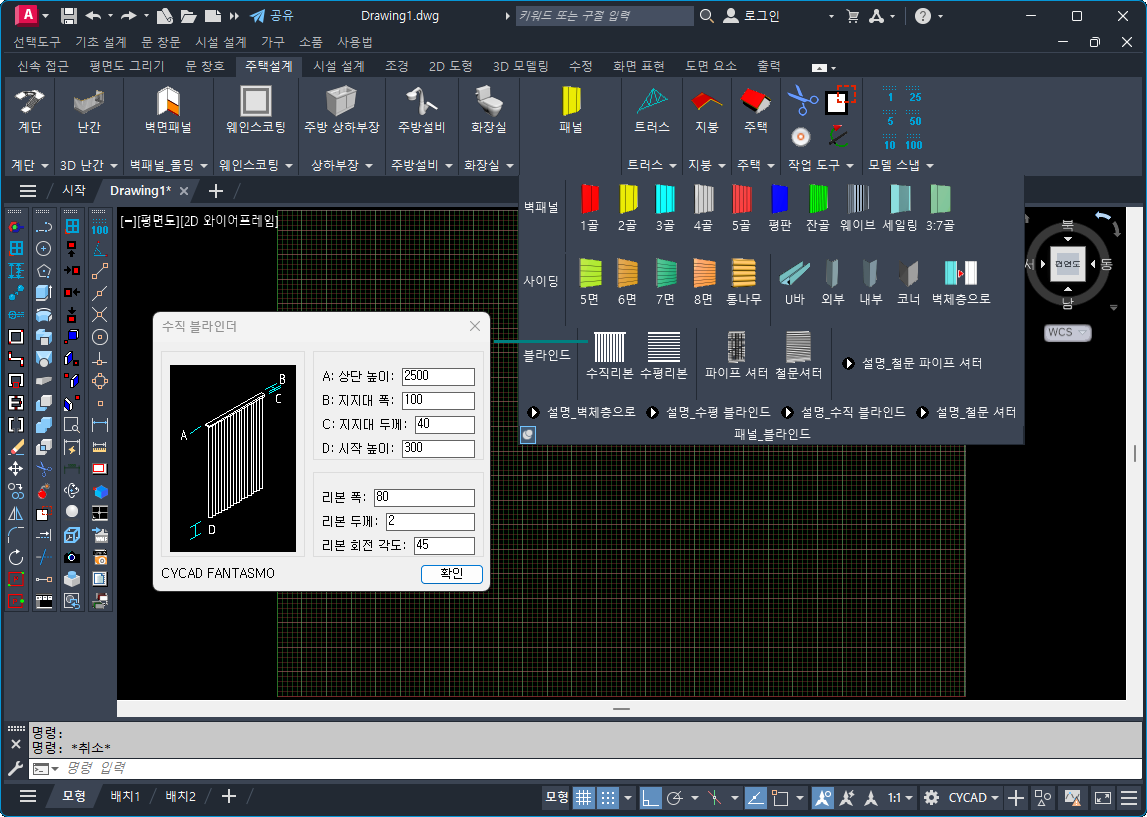This screenshot has height=817, width=1147.
Task: Click the 리본 폭 input field
Action: click(424, 497)
